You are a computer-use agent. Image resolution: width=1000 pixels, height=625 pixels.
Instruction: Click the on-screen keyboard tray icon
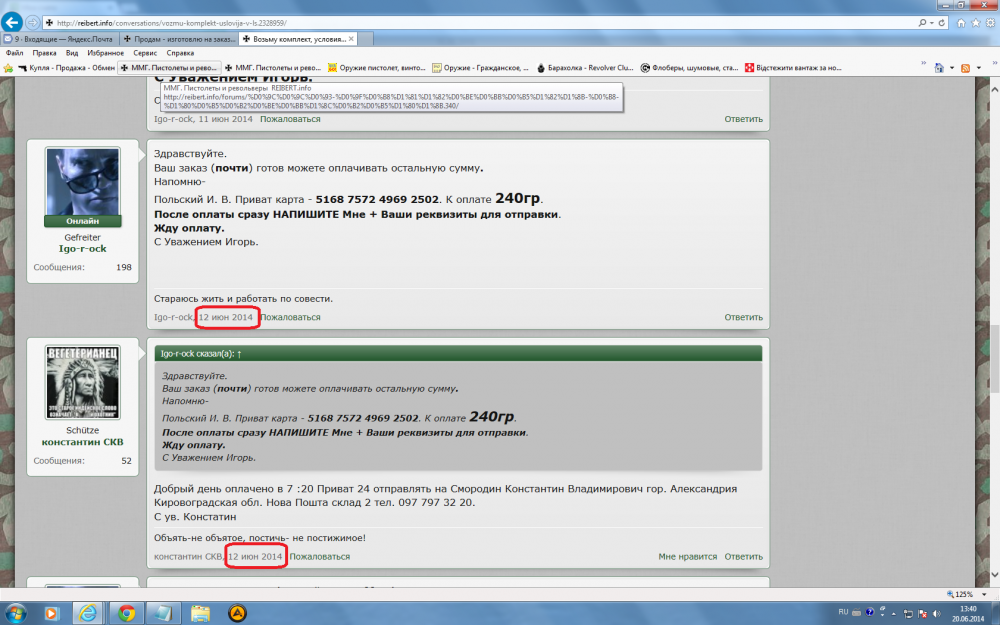pos(857,613)
